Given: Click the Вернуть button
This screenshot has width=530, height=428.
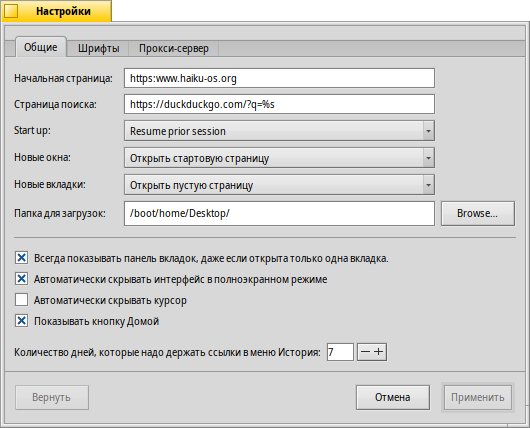Looking at the screenshot, I should tap(52, 397).
